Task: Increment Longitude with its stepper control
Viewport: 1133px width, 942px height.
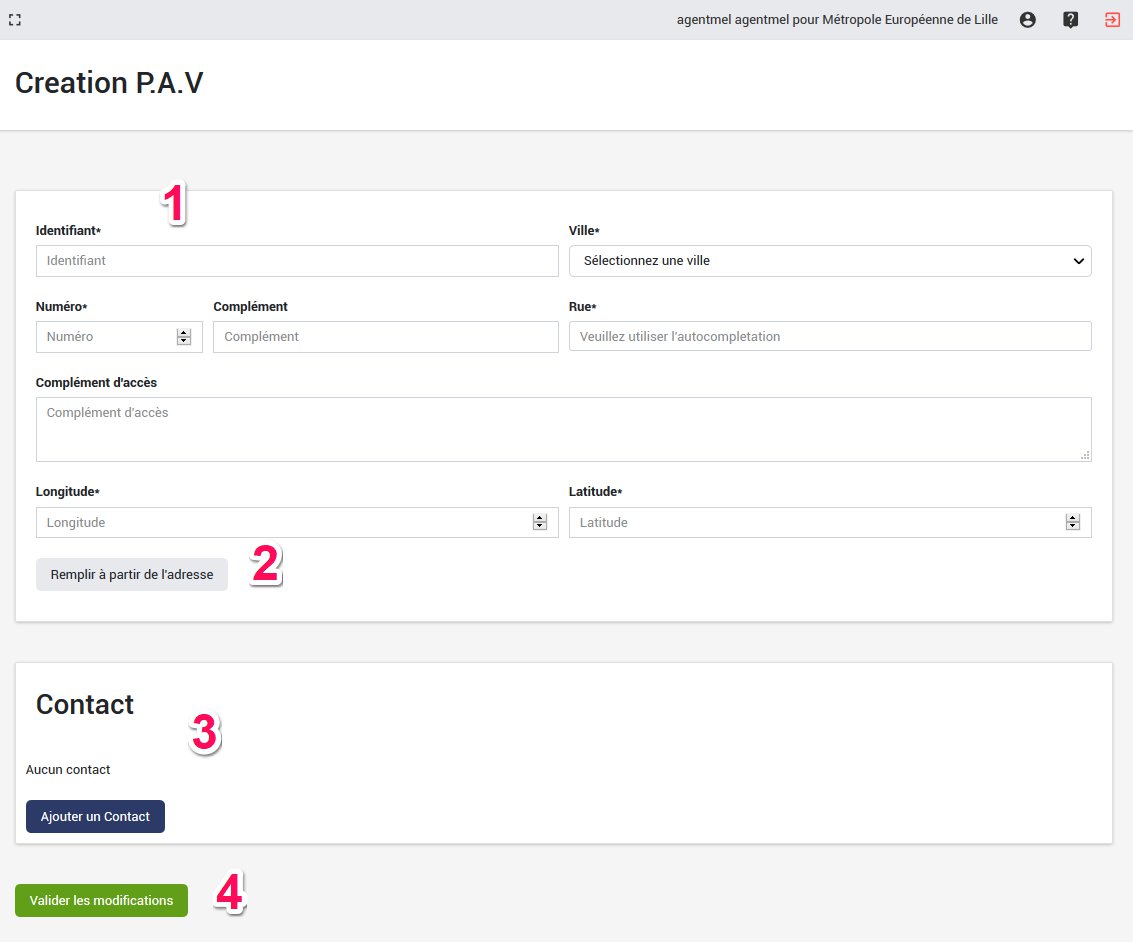Action: tap(540, 517)
